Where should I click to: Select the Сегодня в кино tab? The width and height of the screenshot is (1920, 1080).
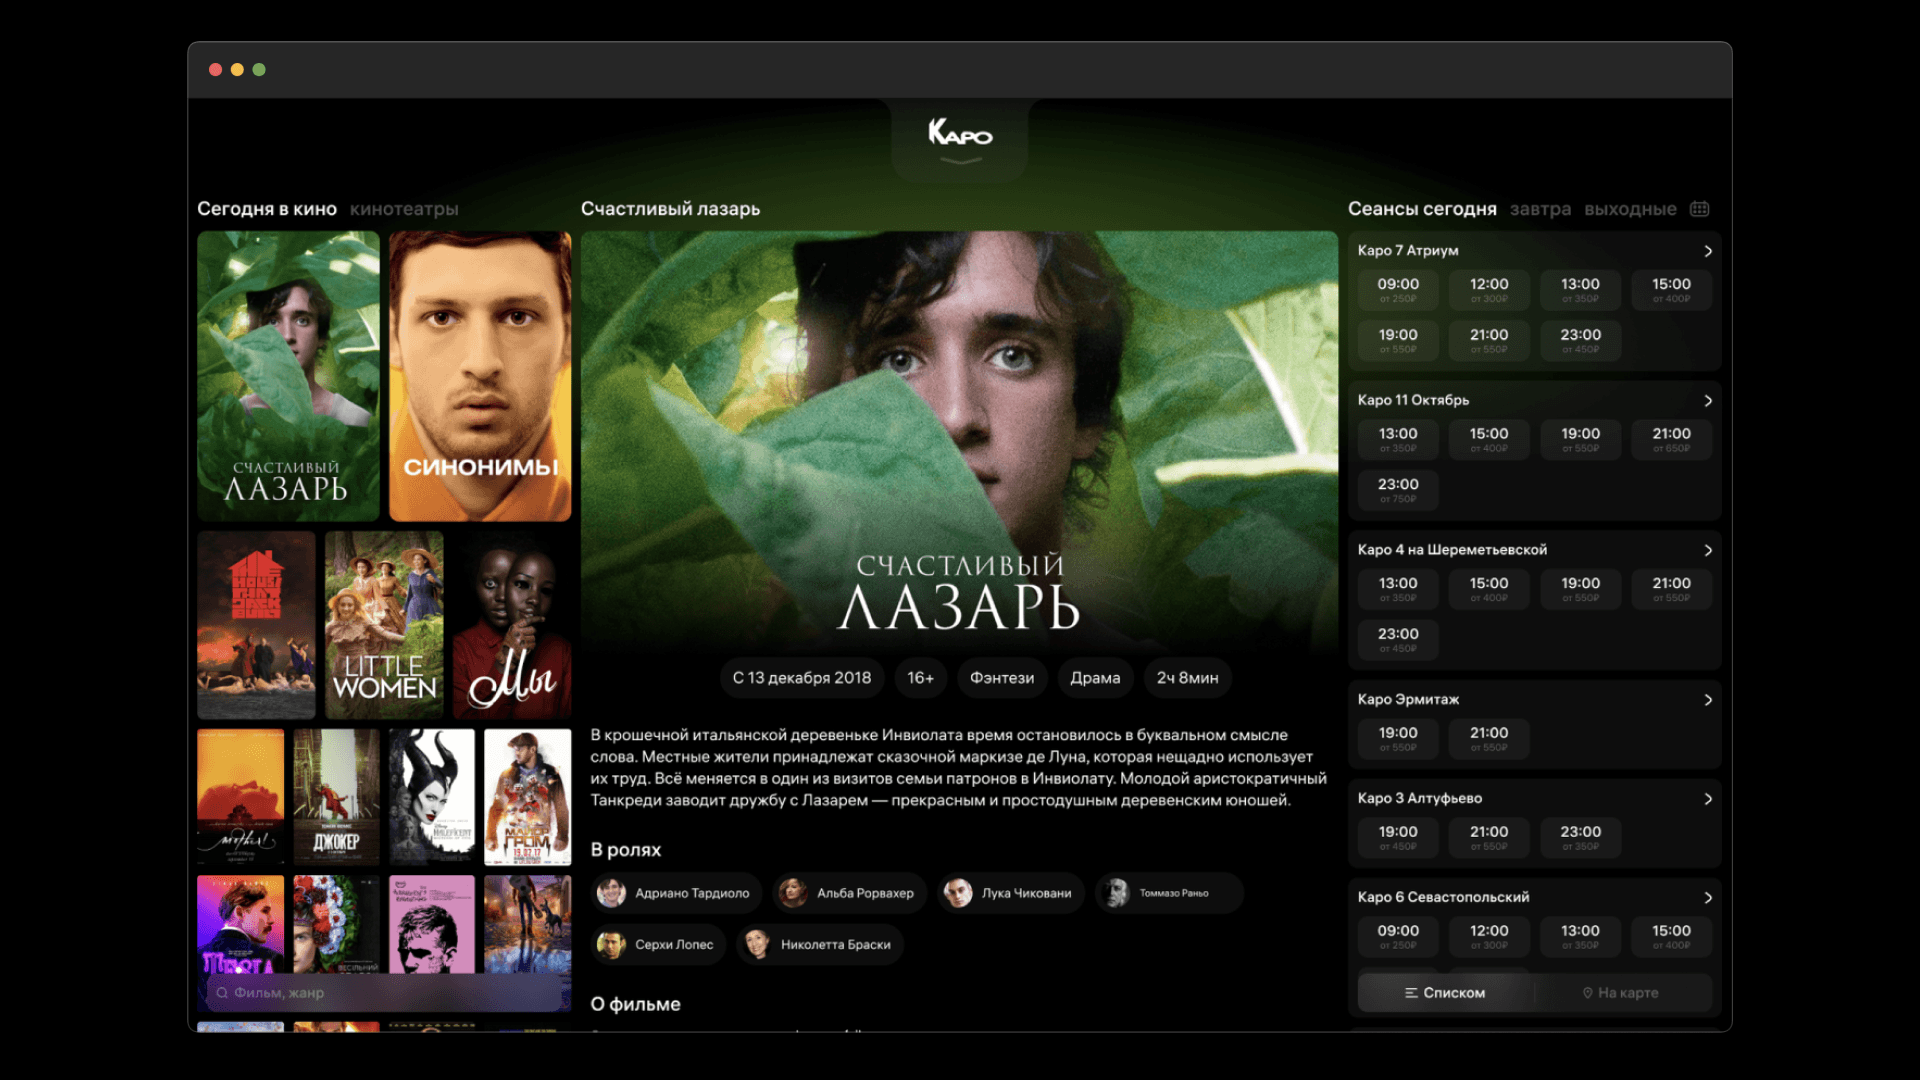tap(267, 209)
